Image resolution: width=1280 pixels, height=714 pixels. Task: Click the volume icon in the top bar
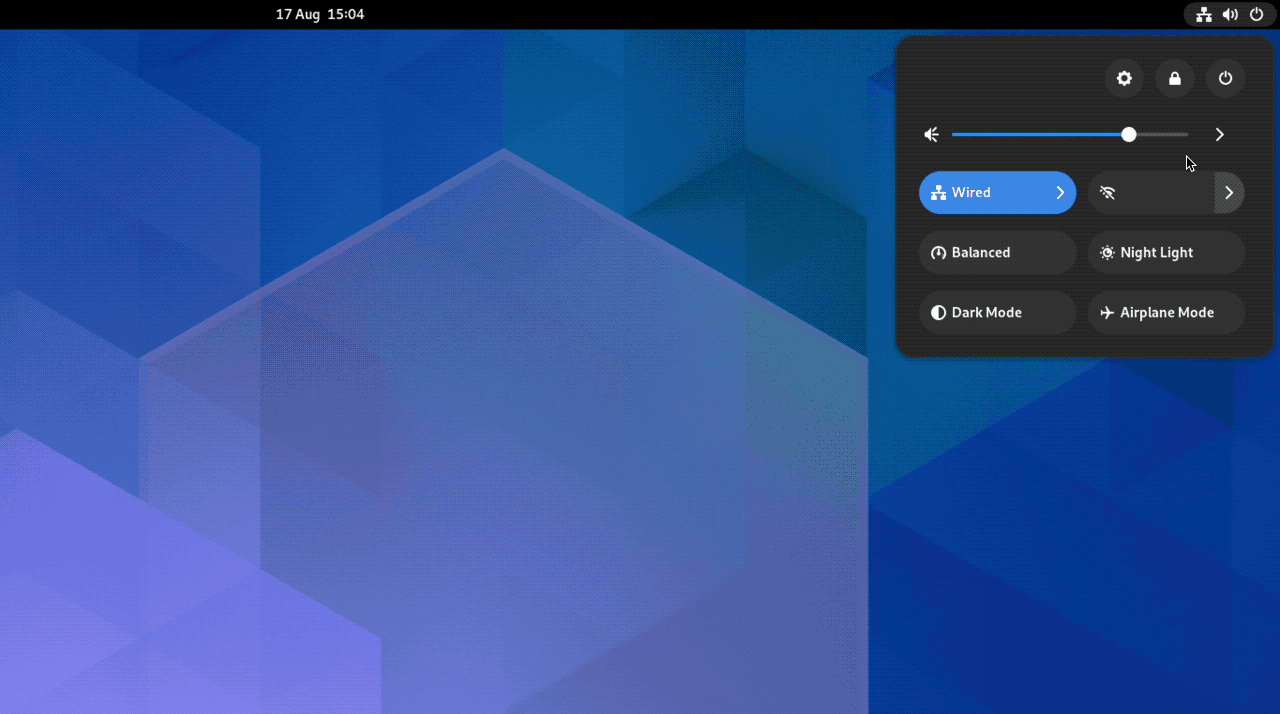[1230, 14]
